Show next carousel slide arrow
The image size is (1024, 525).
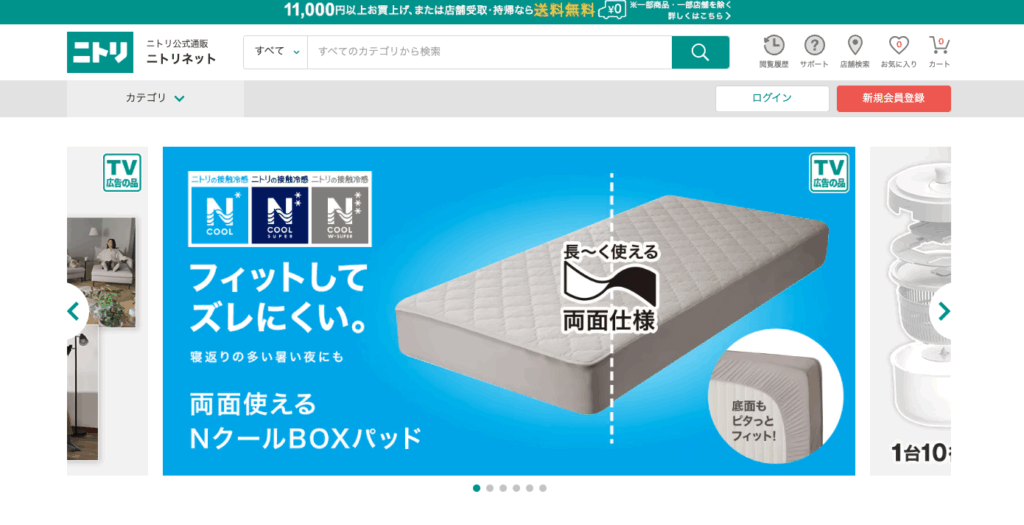click(943, 311)
